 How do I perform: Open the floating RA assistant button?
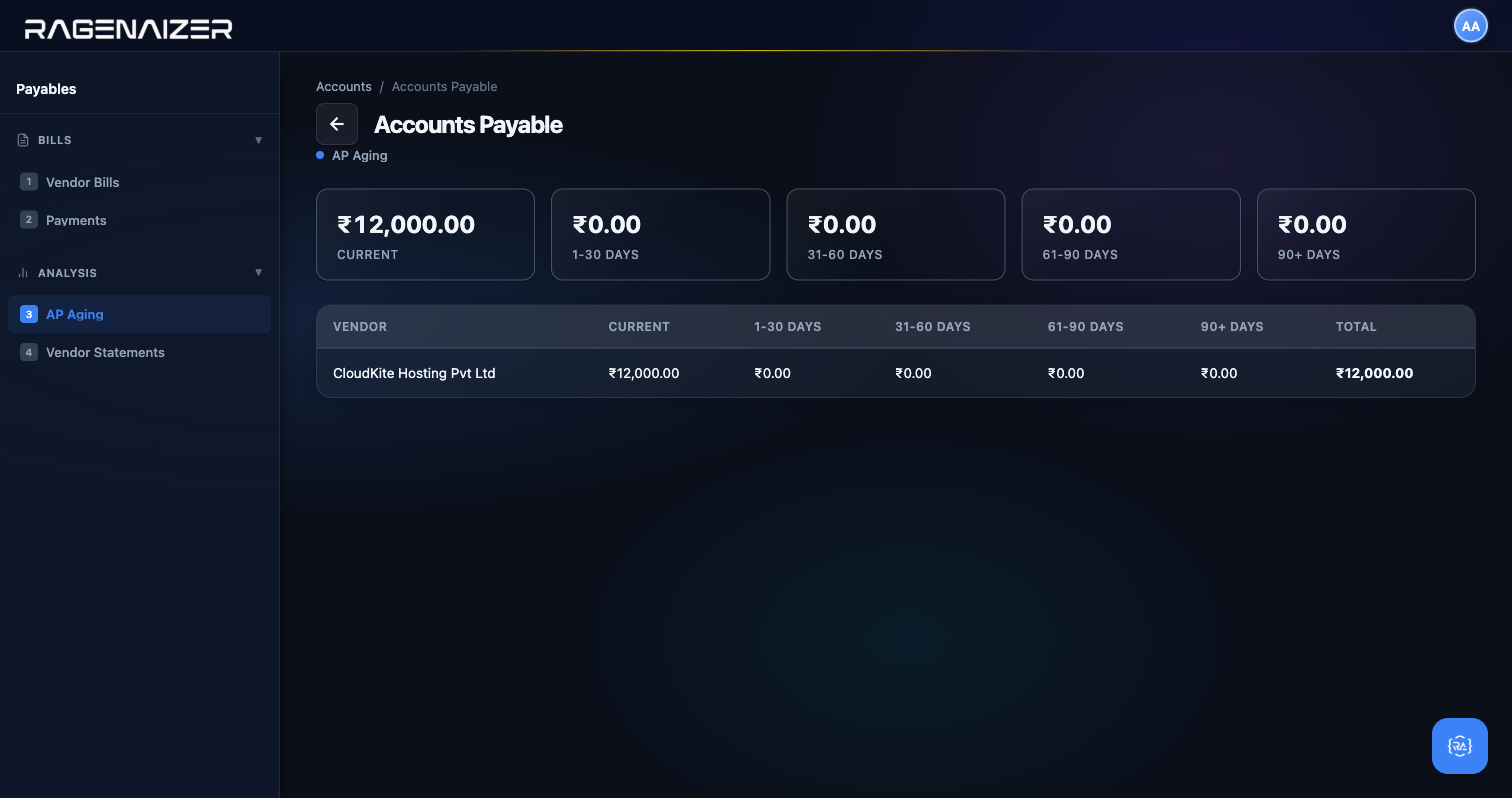pyautogui.click(x=1460, y=746)
